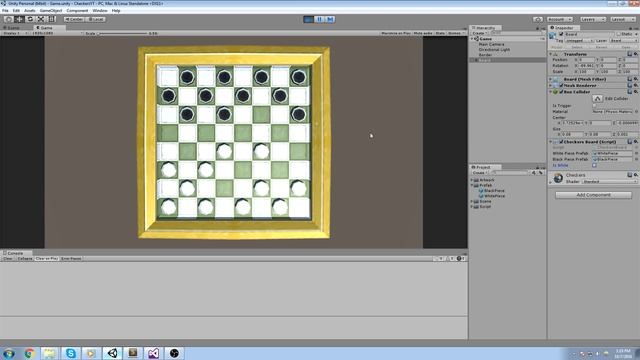
Task: Open the Assets menu
Action: tap(30, 11)
